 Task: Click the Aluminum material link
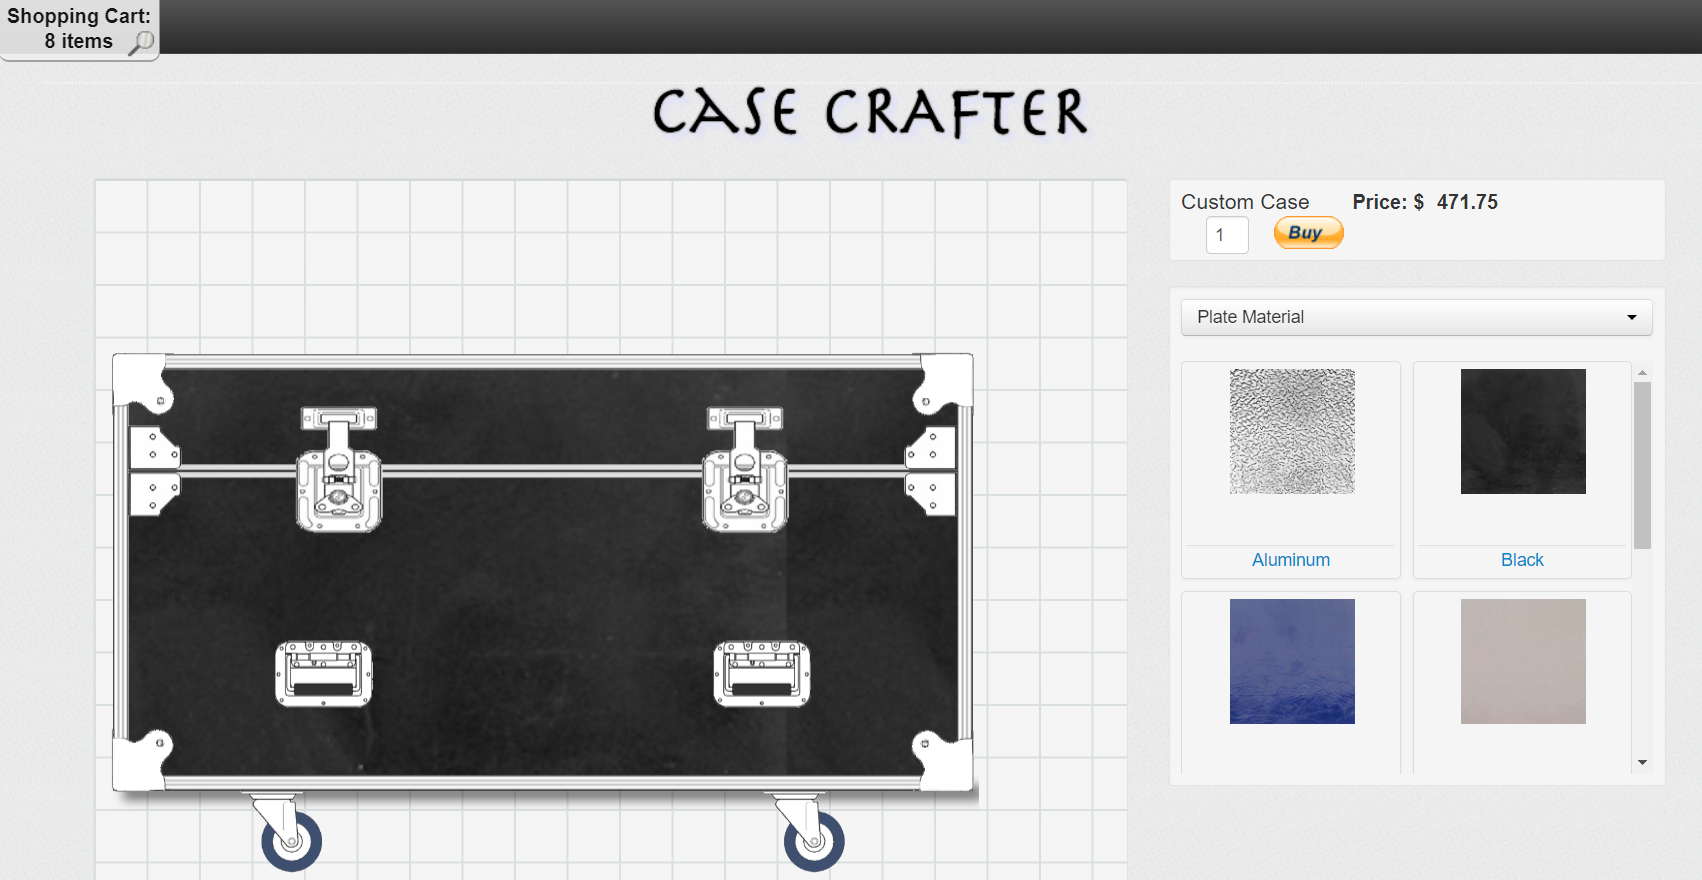click(x=1290, y=560)
